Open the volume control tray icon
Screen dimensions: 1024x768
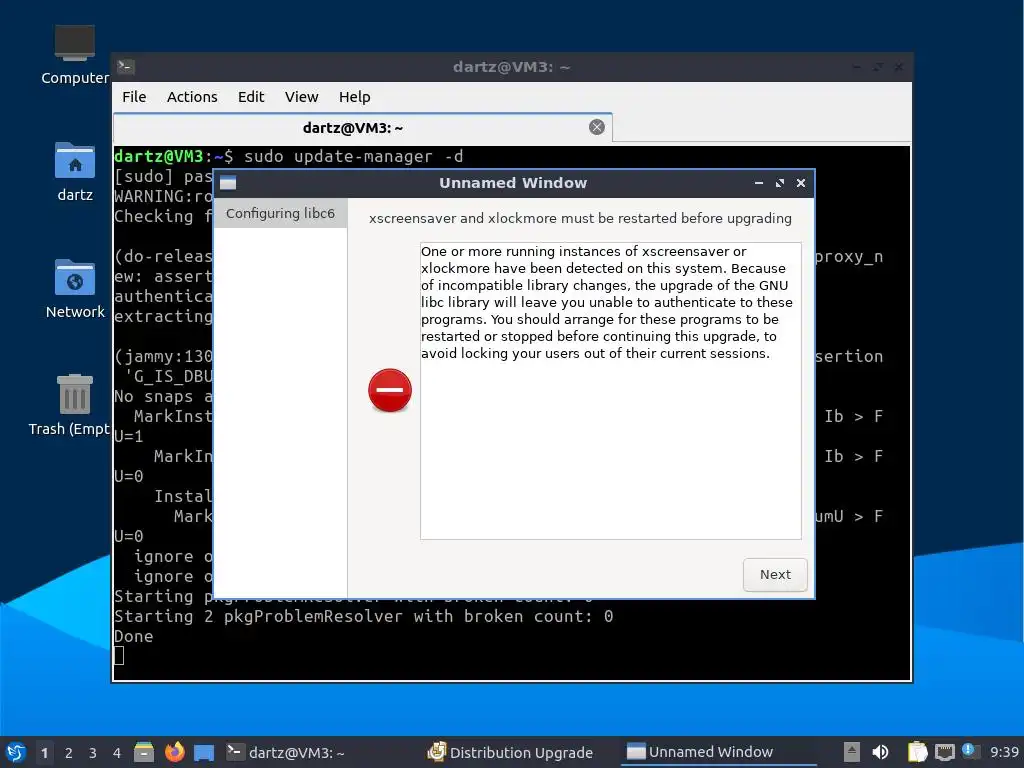(x=880, y=752)
